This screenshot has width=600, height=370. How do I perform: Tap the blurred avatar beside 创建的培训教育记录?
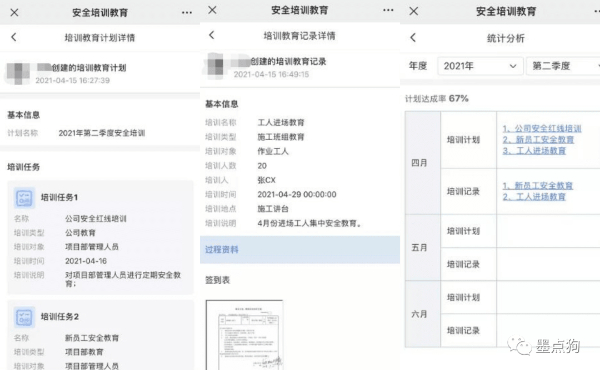[216, 66]
